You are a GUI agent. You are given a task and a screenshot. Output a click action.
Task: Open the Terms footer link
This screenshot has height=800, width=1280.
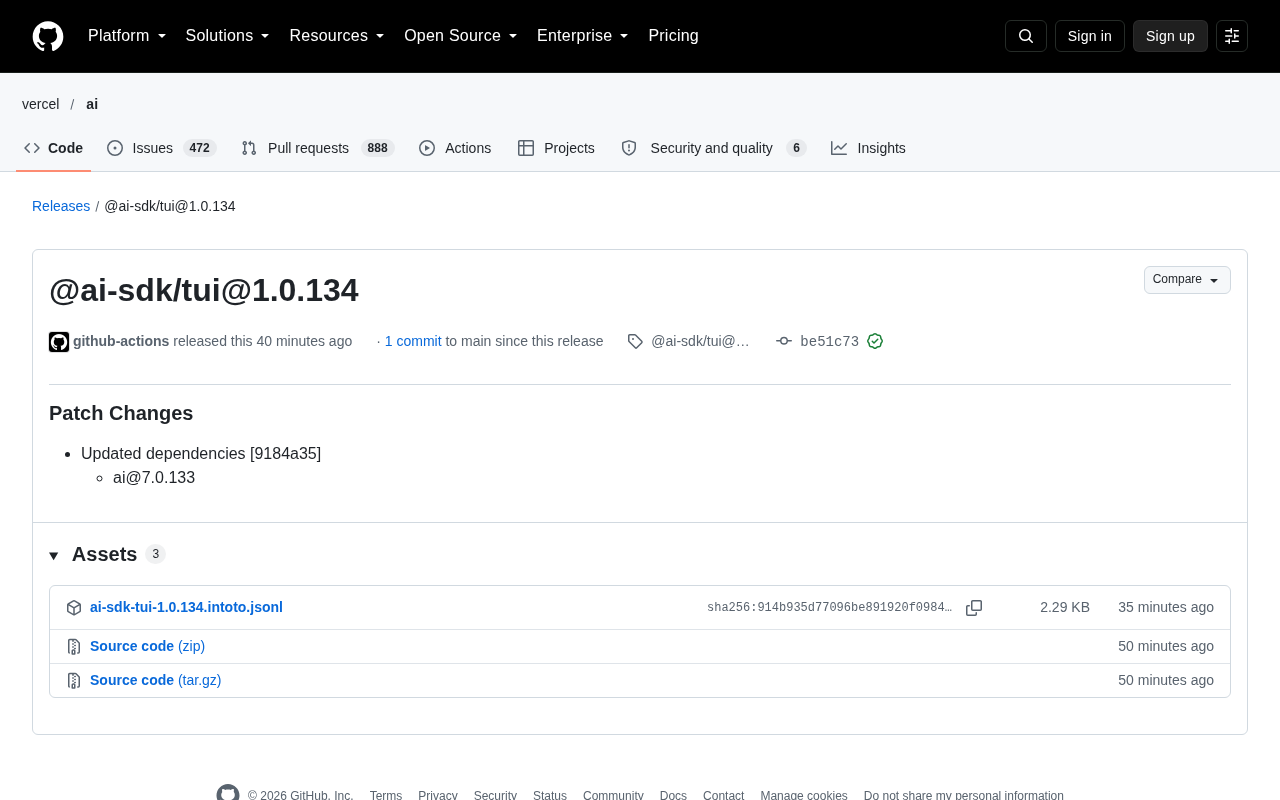pos(386,795)
